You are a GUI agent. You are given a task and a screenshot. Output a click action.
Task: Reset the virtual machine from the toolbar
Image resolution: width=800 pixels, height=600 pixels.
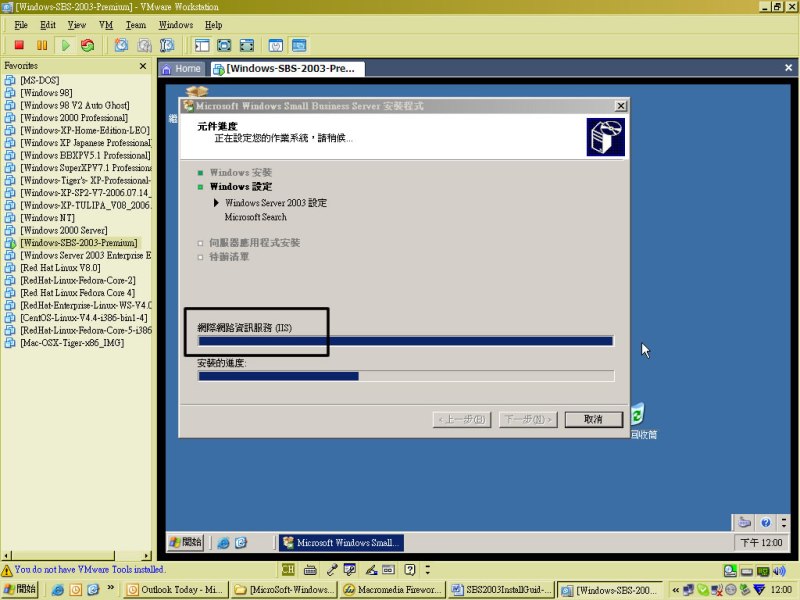click(x=88, y=45)
